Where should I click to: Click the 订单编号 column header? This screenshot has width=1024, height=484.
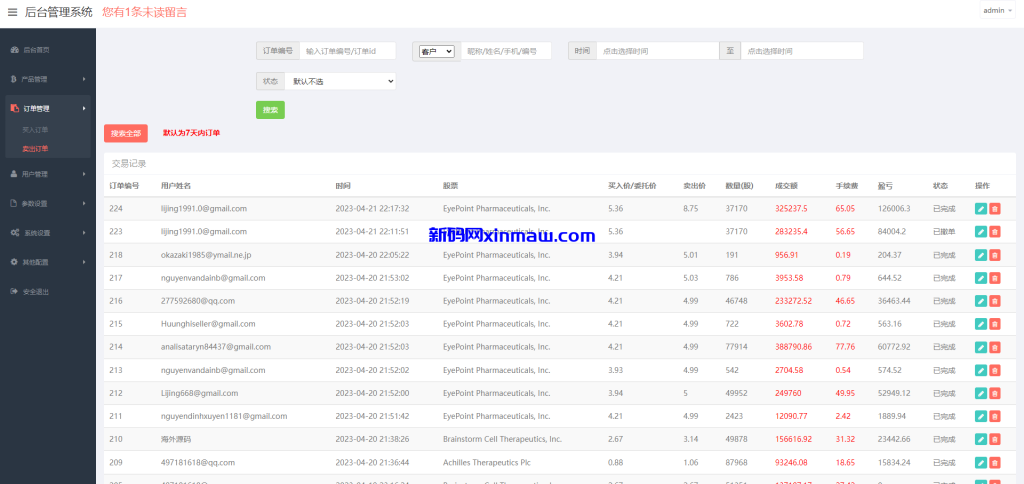(x=123, y=186)
